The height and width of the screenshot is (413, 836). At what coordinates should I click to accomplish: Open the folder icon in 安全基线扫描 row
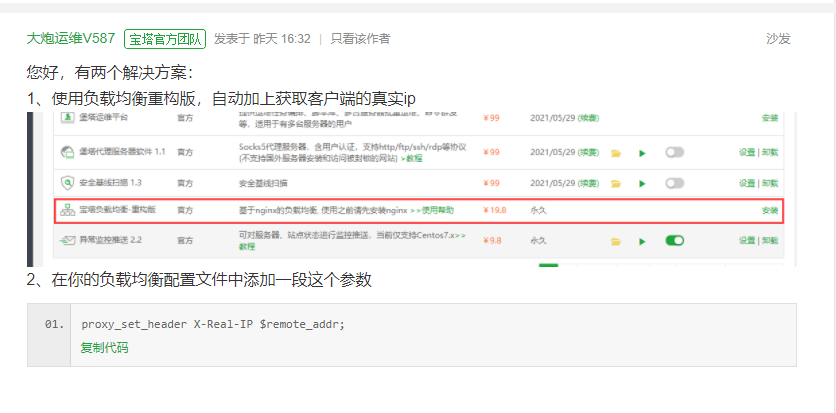[616, 184]
